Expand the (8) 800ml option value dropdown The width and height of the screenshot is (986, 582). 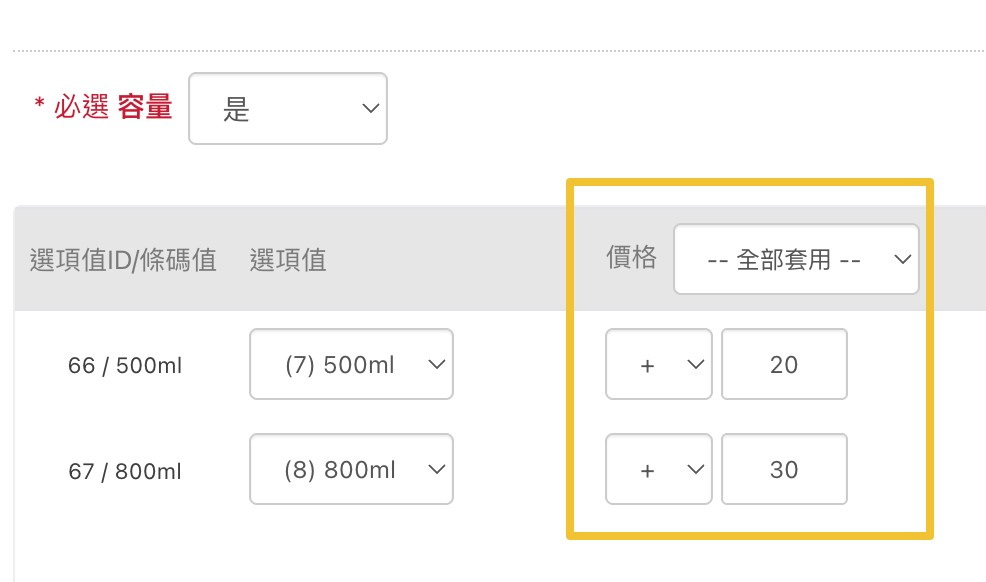pos(351,469)
